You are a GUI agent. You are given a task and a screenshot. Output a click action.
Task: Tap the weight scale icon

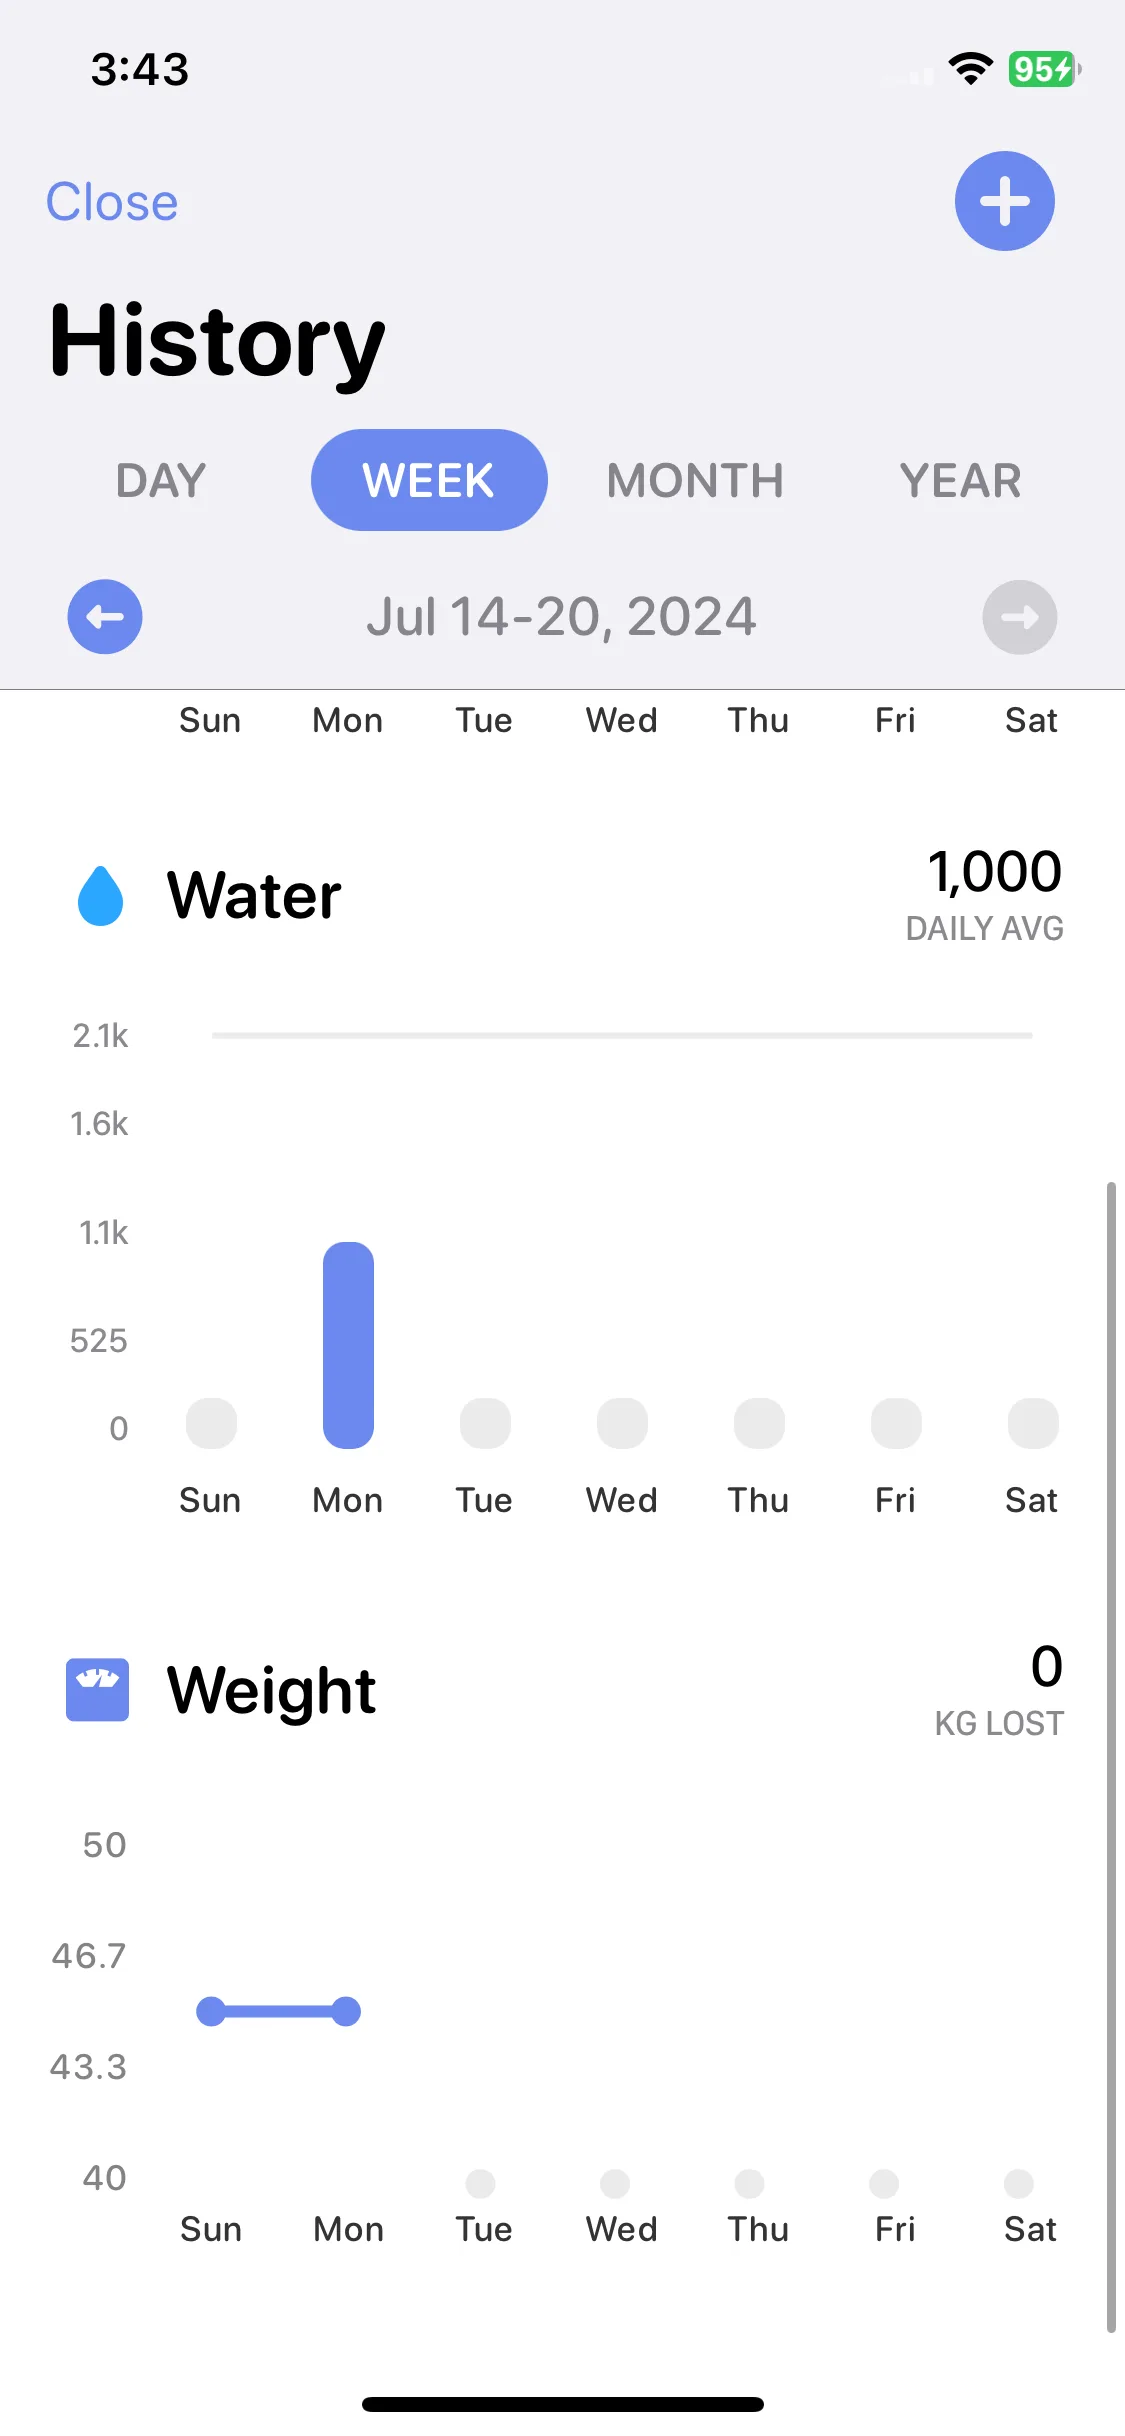click(97, 1690)
